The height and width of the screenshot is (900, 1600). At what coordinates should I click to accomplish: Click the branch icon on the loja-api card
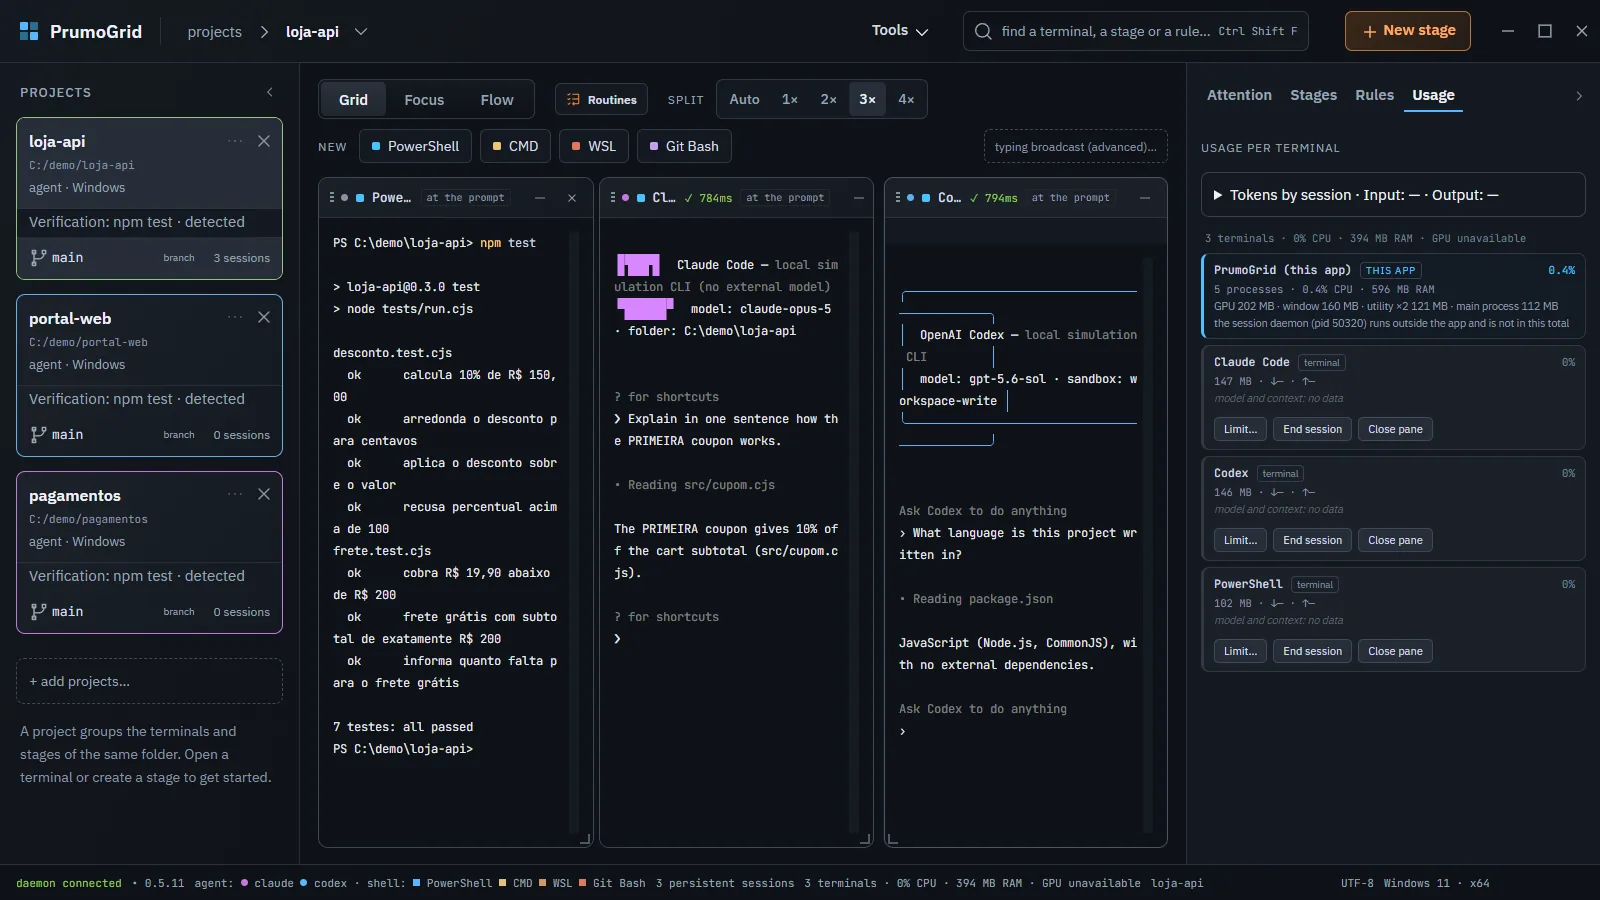38,257
